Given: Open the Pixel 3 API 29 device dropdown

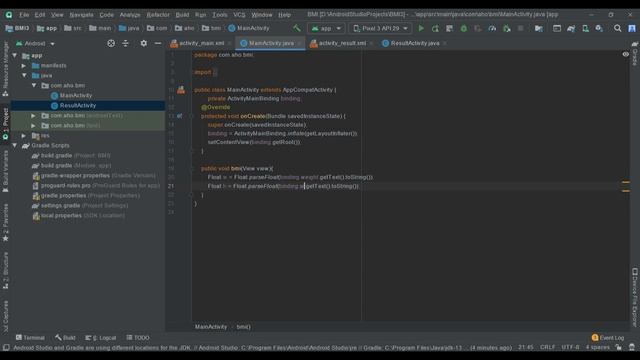Looking at the screenshot, I should pos(380,28).
